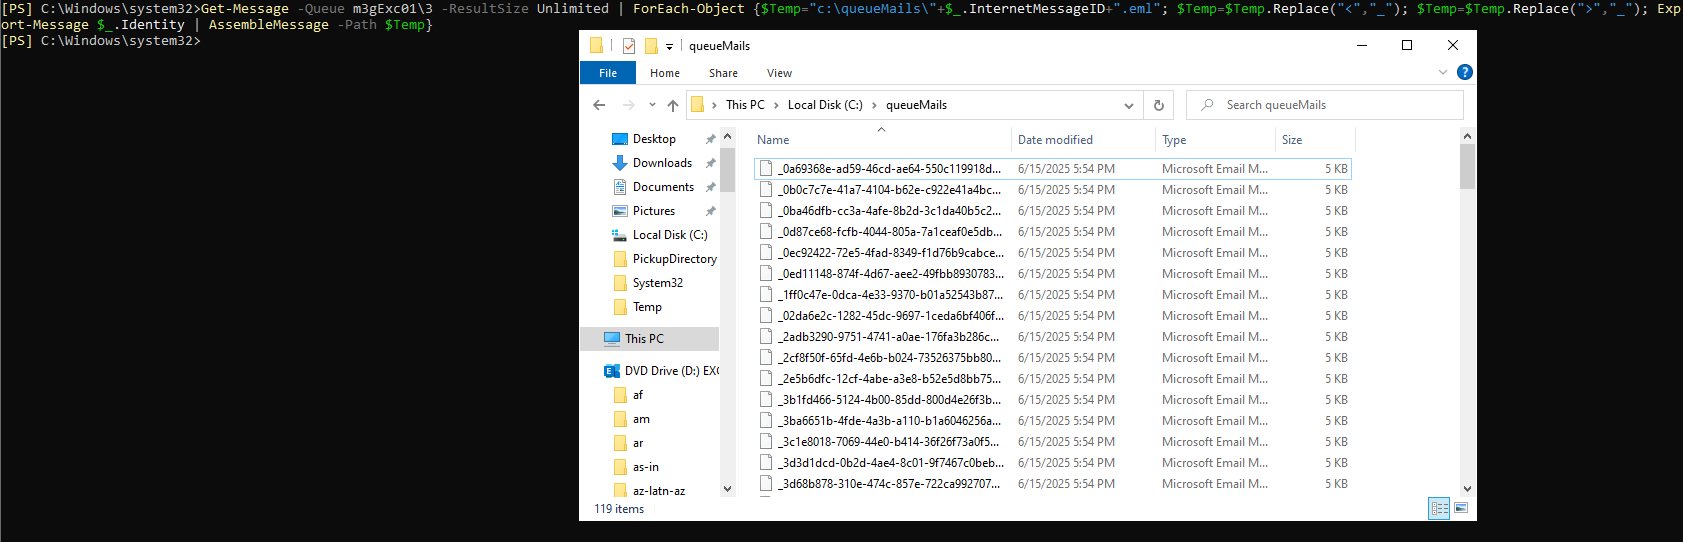Select file _02da6e2c-1282-45dc-9697-1ceda6bf406f
1683x542 pixels.
coord(1054,316)
